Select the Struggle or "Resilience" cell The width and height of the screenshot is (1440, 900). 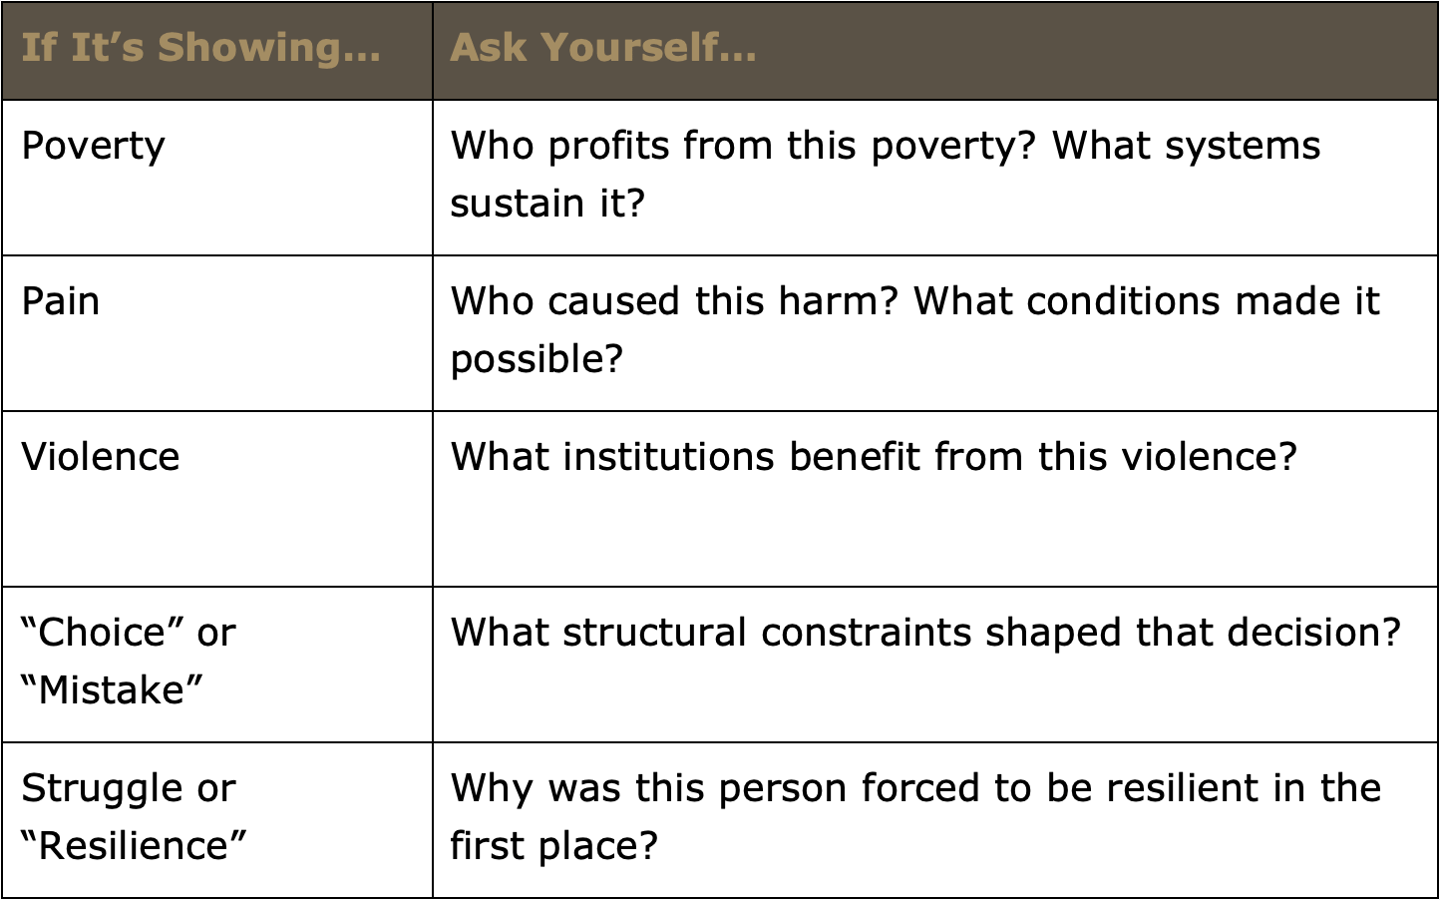pos(217,820)
